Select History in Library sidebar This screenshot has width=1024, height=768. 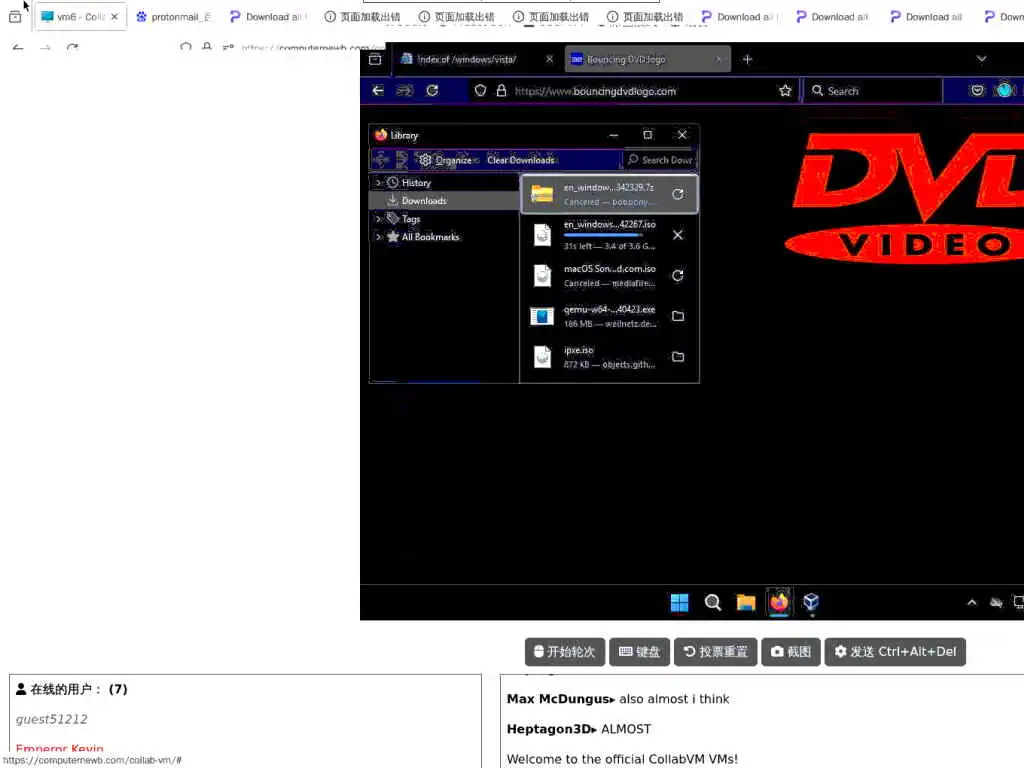(445, 183)
